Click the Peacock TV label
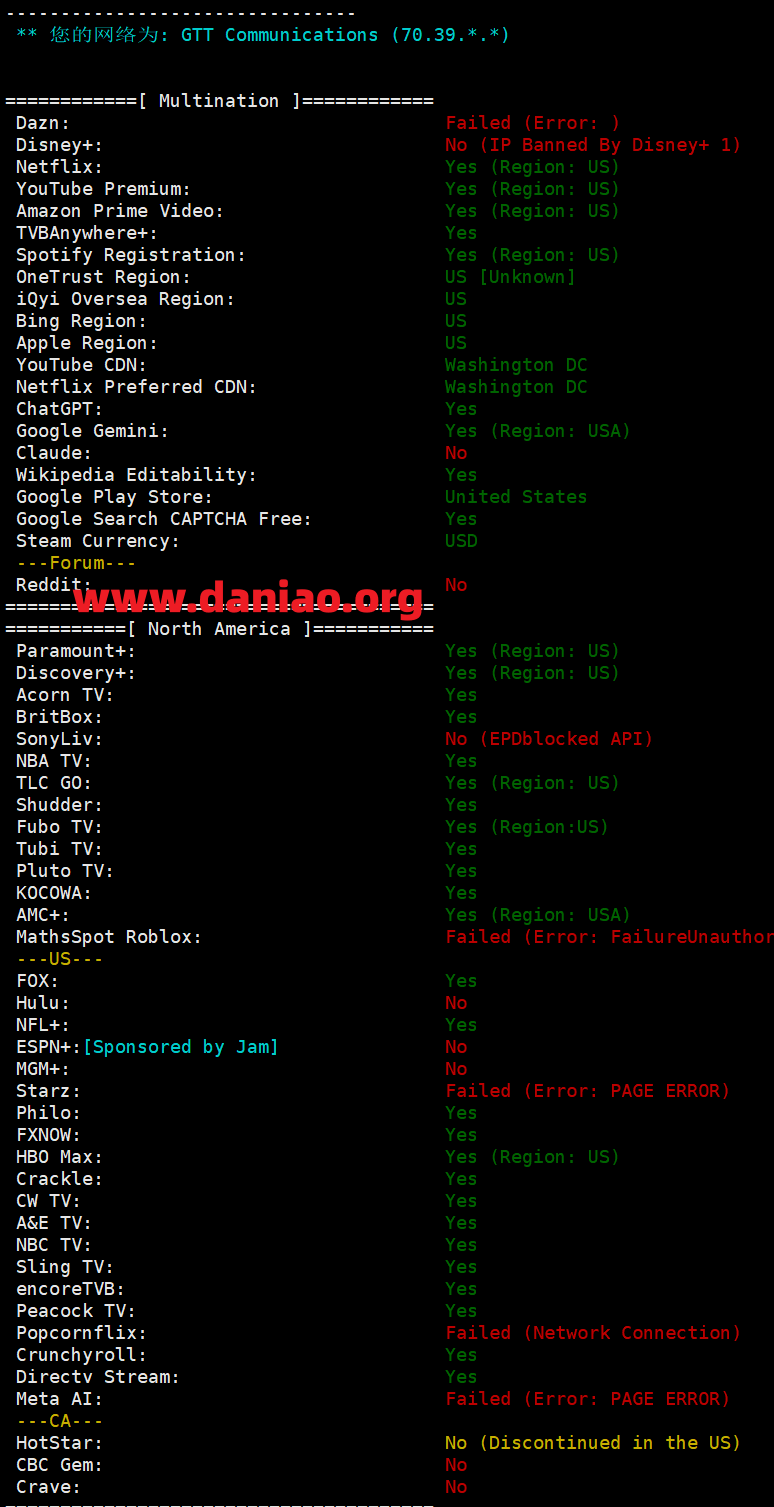 point(76,1311)
